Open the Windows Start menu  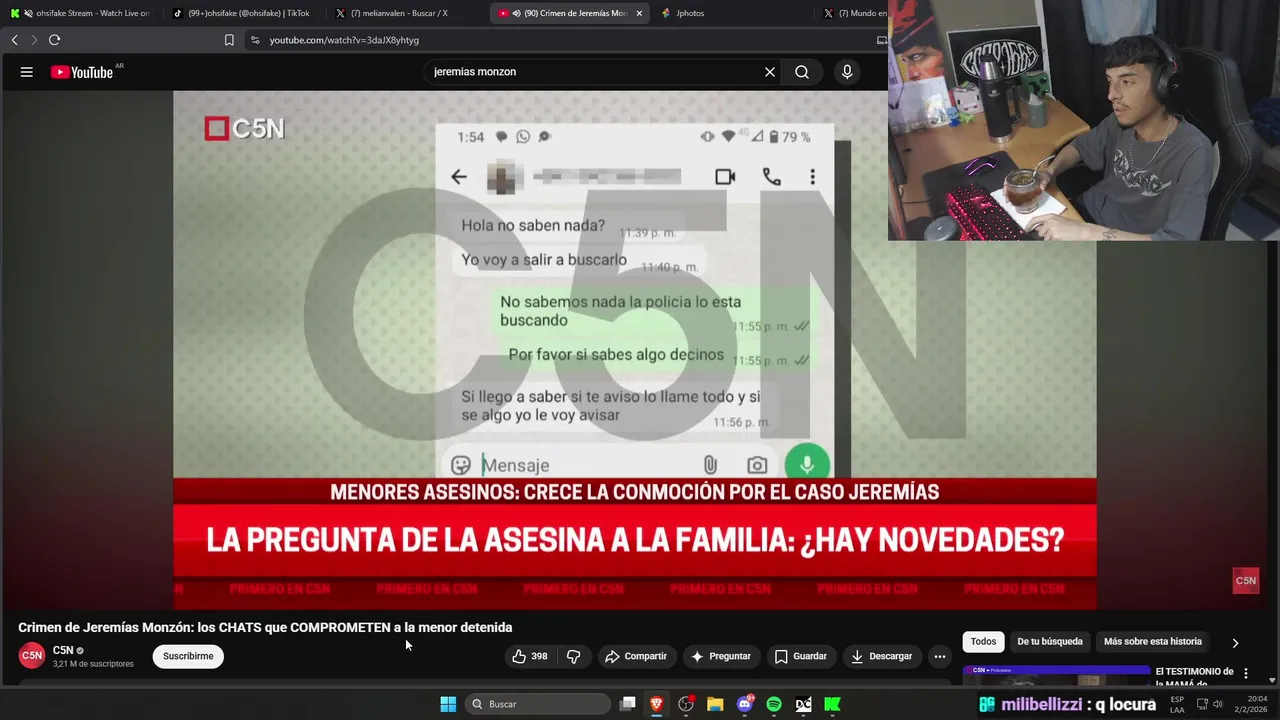(x=448, y=704)
